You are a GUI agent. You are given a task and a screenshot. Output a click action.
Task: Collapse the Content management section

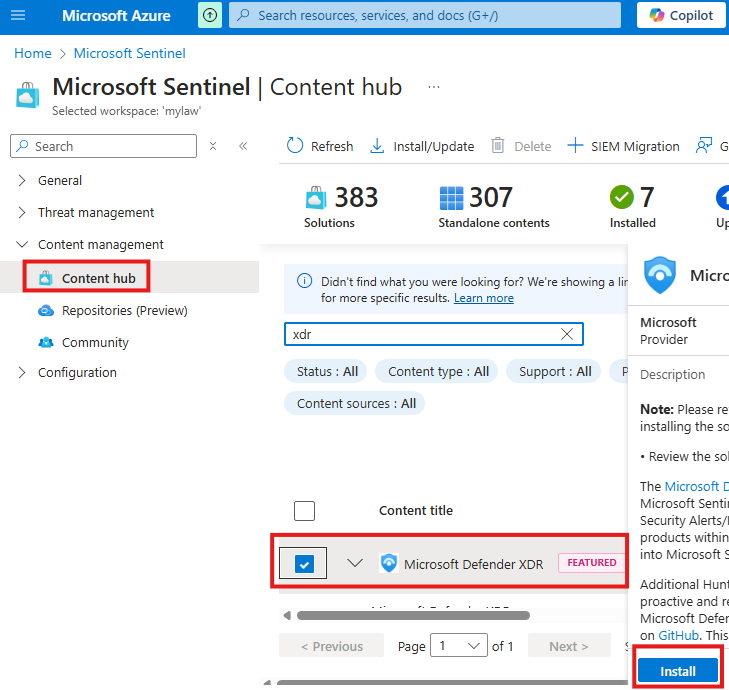[x=21, y=245]
